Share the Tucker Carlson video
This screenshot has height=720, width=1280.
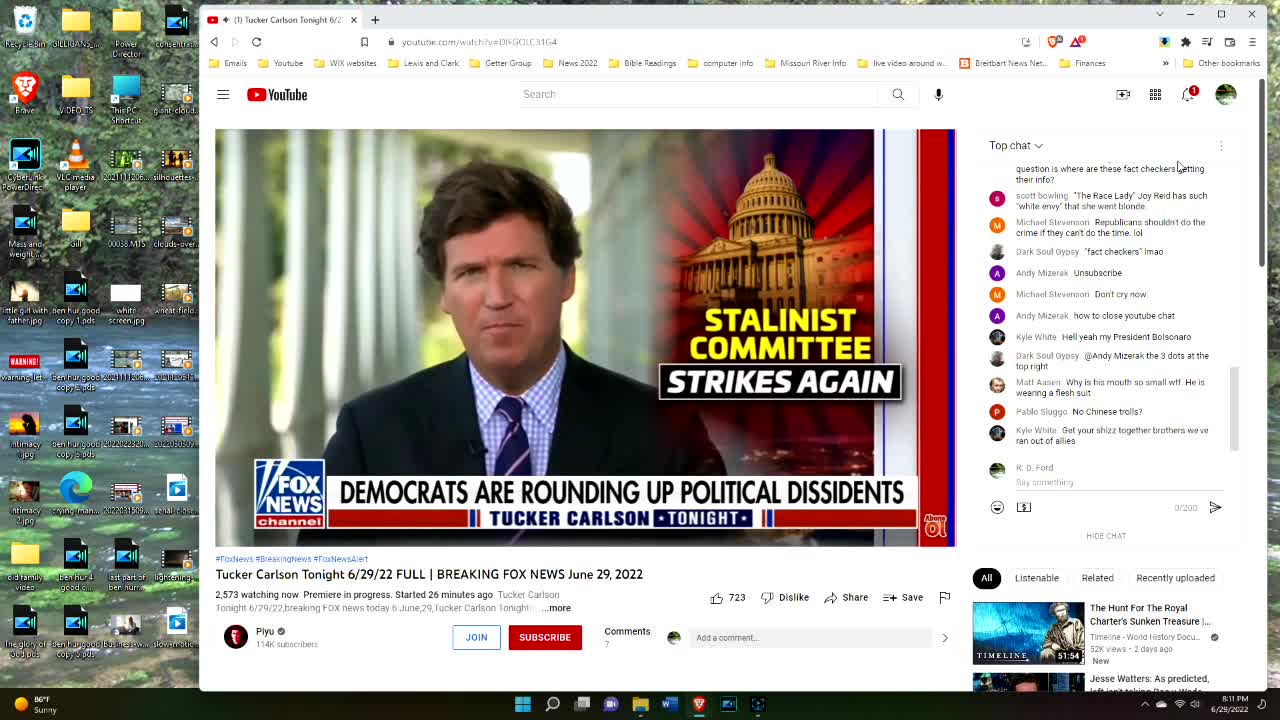click(x=846, y=597)
